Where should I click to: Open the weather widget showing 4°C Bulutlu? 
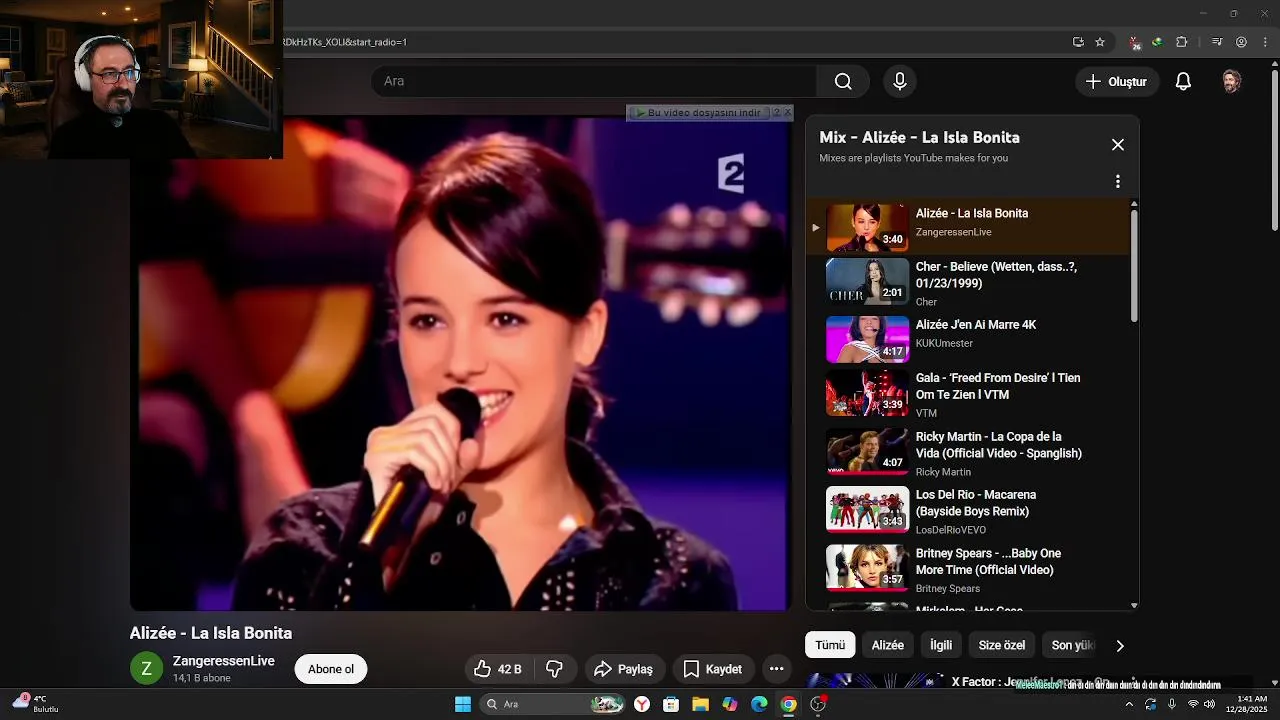click(x=35, y=704)
